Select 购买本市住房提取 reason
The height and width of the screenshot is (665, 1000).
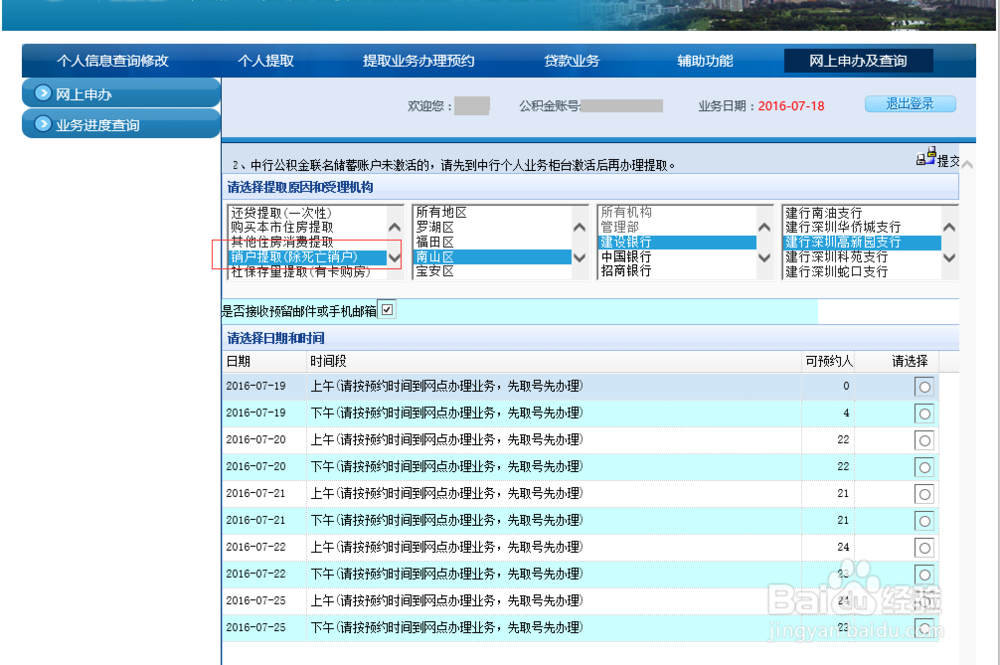[x=306, y=227]
